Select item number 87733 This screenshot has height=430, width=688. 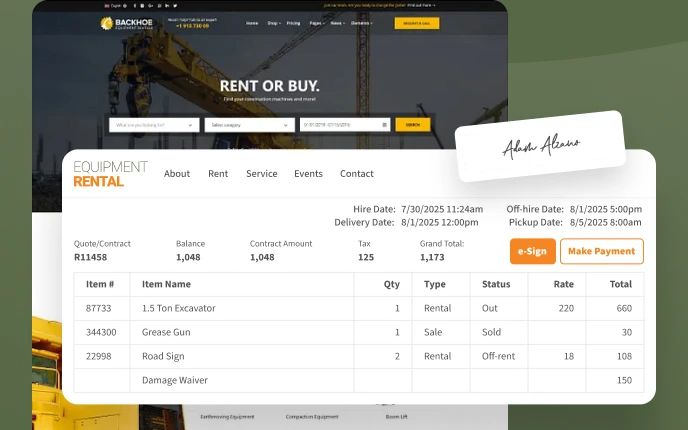(x=99, y=308)
